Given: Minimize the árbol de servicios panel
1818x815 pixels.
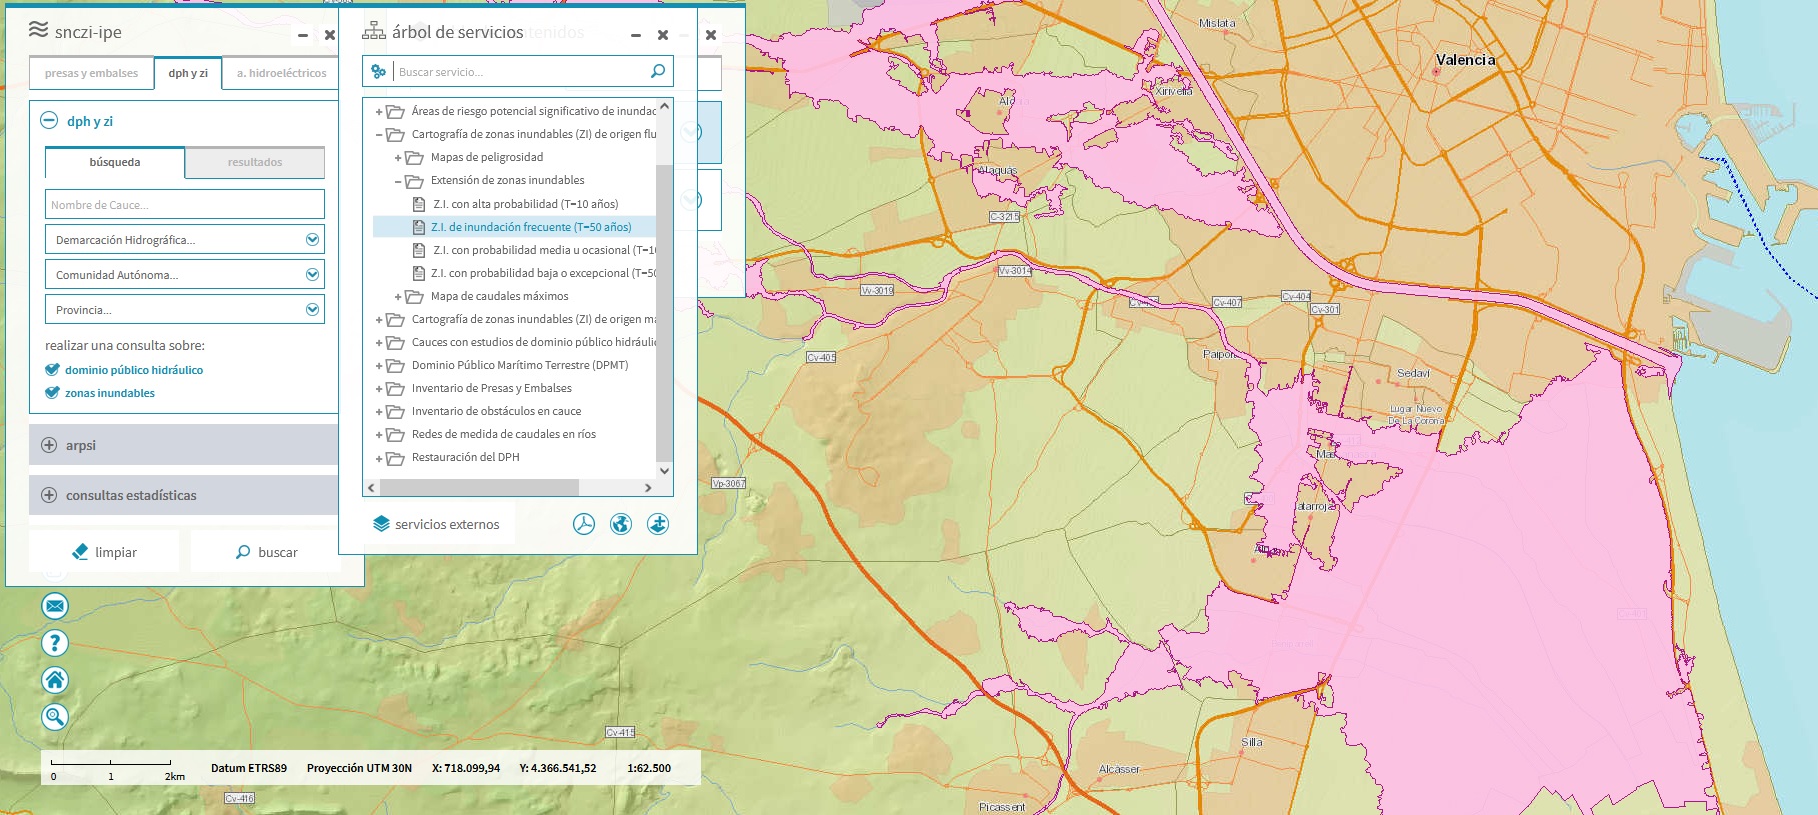Looking at the screenshot, I should (x=635, y=35).
